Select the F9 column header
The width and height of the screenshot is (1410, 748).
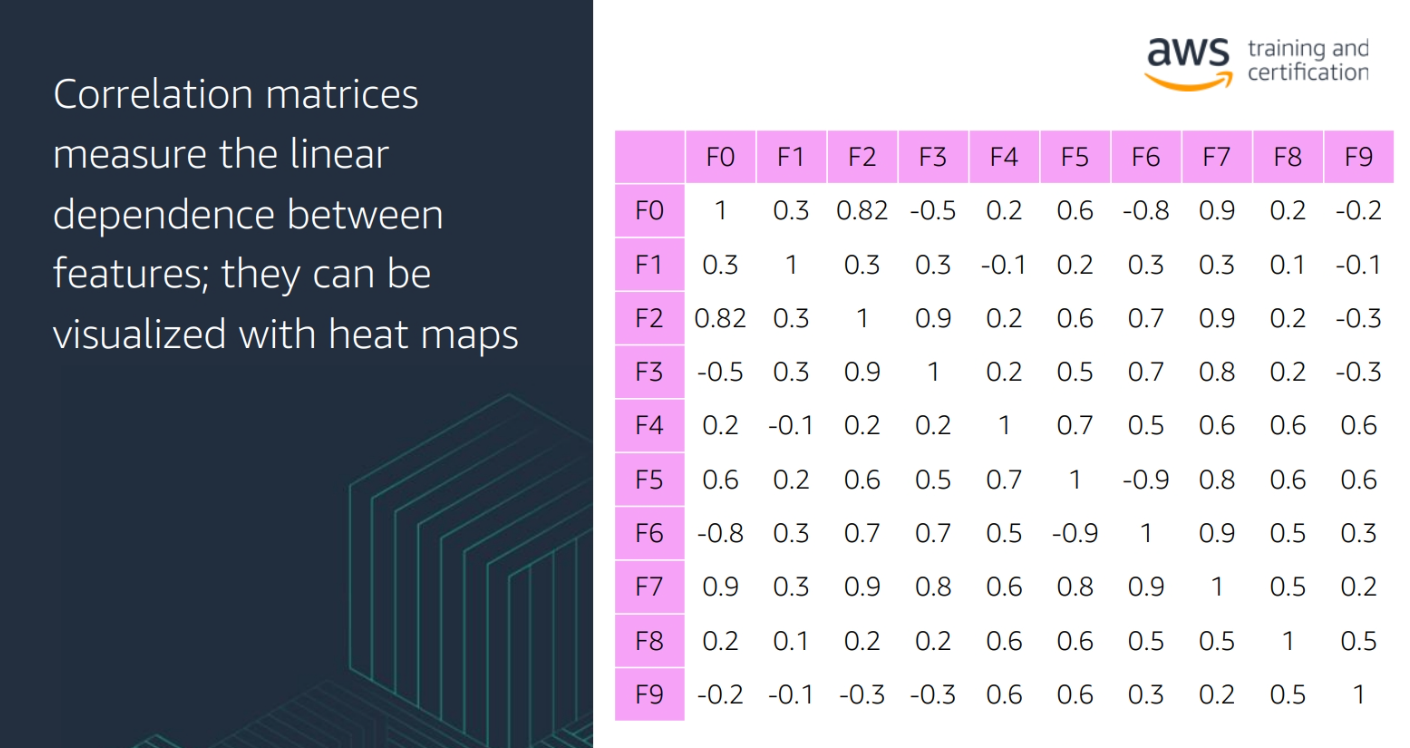1359,157
